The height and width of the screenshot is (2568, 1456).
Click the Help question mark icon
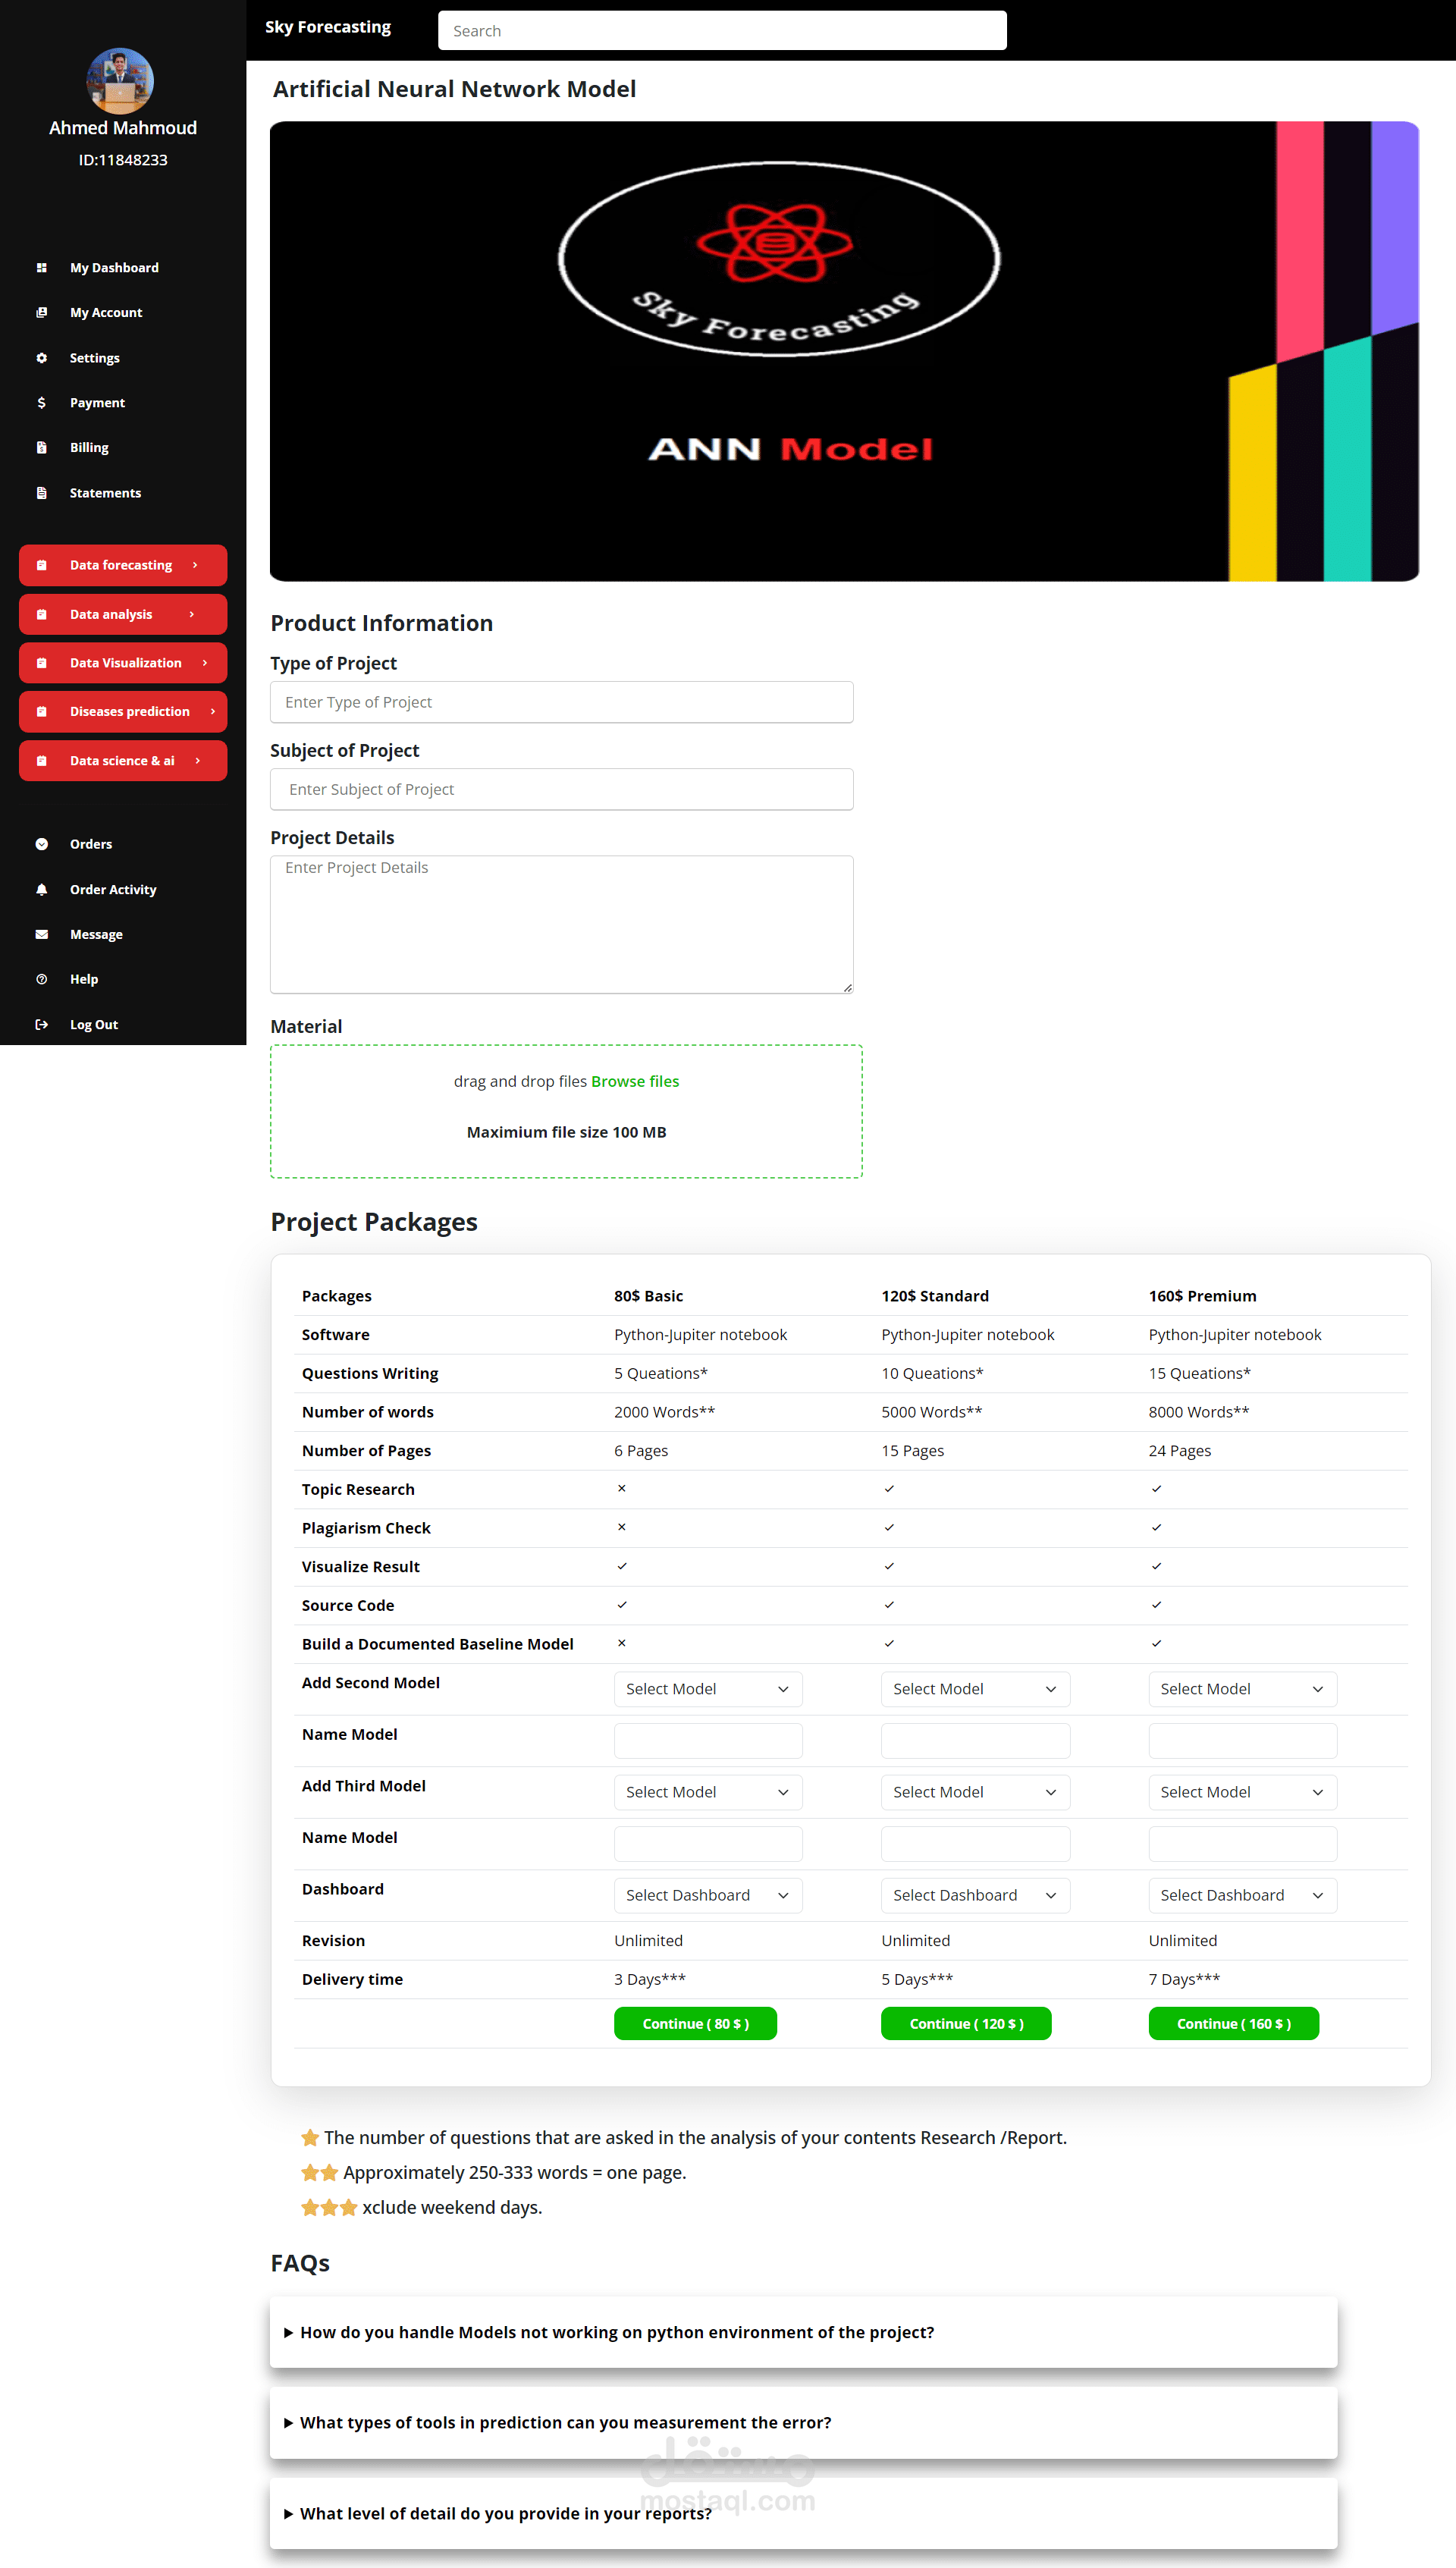click(x=41, y=979)
